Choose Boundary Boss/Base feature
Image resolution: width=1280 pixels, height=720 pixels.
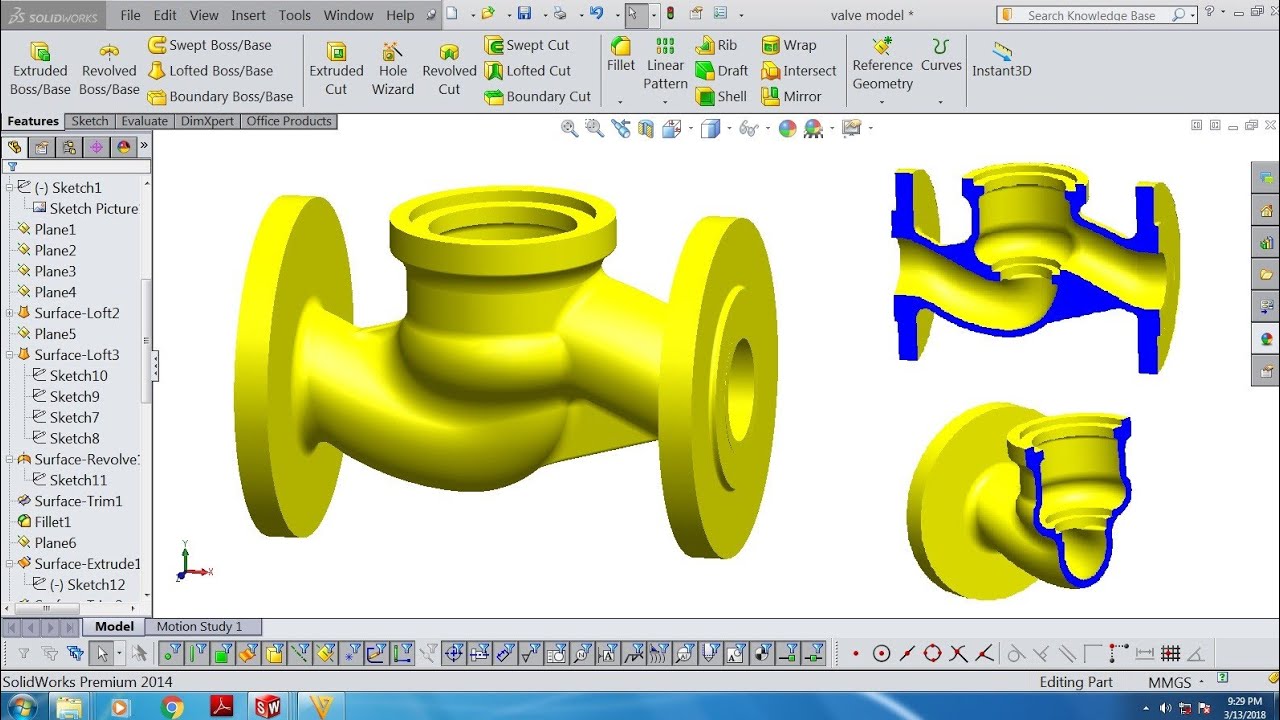click(220, 97)
